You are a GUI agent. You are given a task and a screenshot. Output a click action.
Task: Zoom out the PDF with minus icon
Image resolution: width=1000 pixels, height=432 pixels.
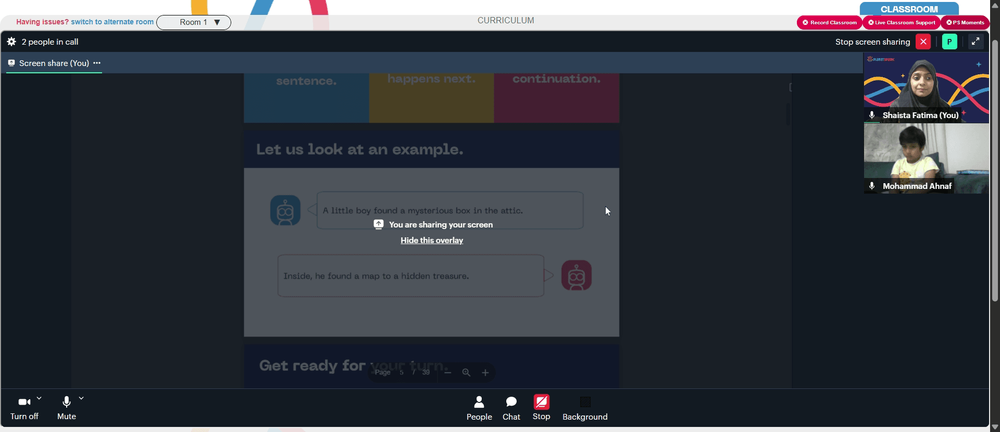[x=448, y=373]
